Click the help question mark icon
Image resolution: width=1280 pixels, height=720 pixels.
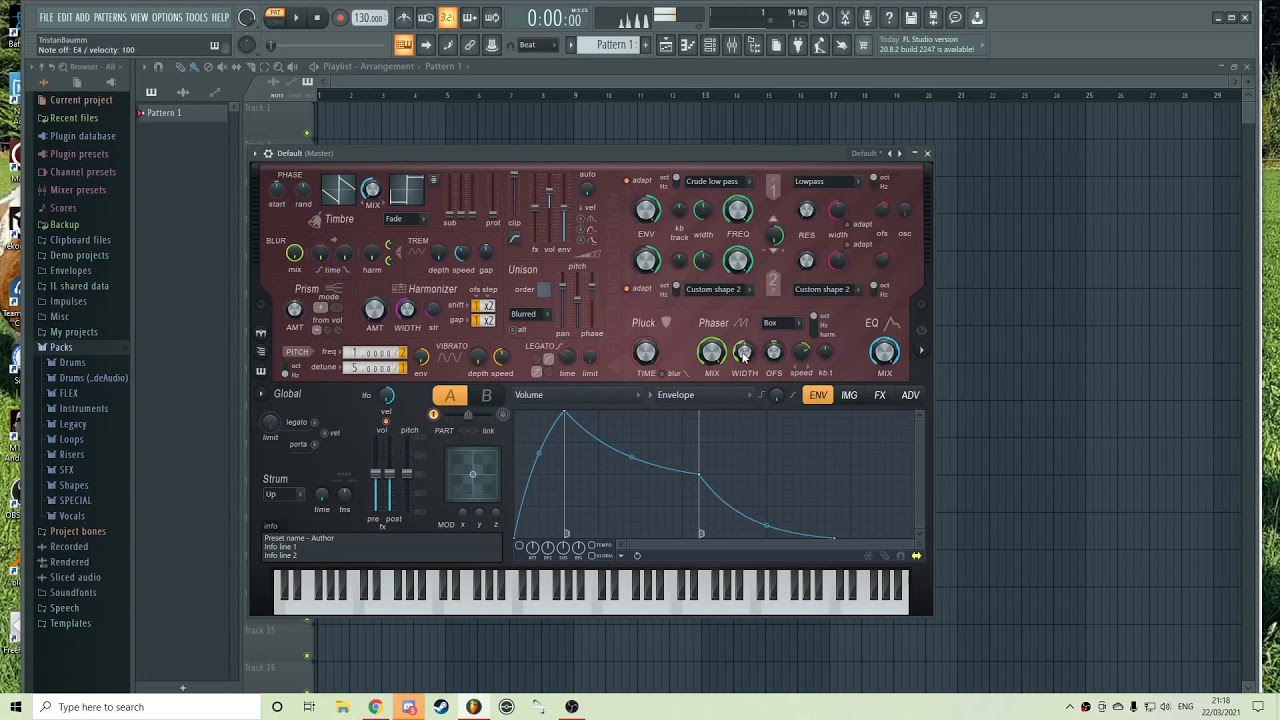point(889,18)
